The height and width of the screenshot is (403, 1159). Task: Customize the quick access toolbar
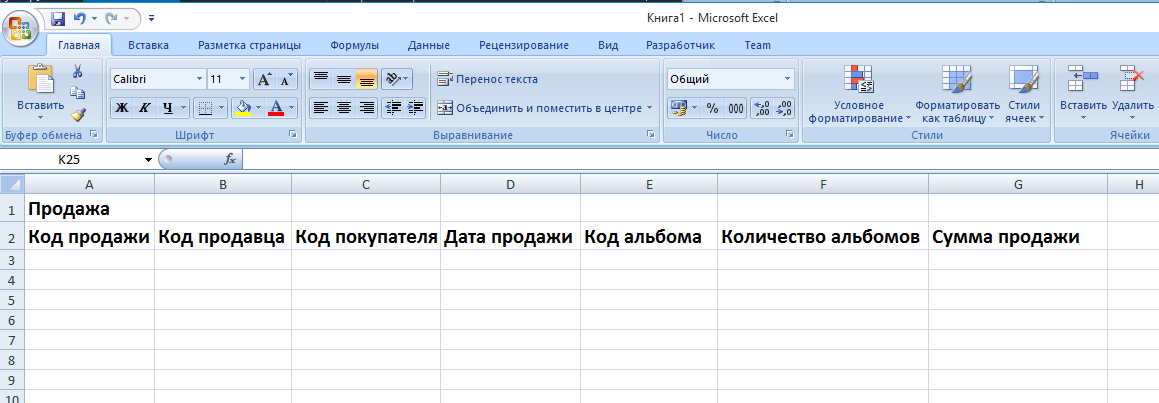coord(152,16)
